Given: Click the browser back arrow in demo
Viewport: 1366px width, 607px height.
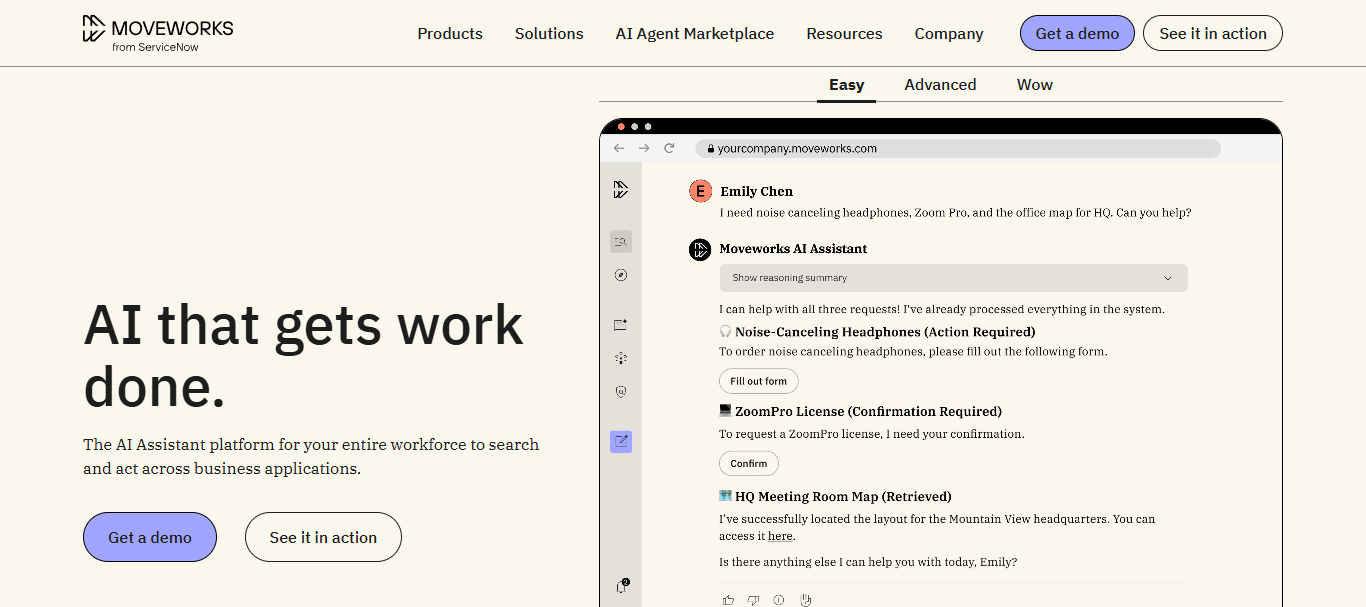Looking at the screenshot, I should point(619,148).
